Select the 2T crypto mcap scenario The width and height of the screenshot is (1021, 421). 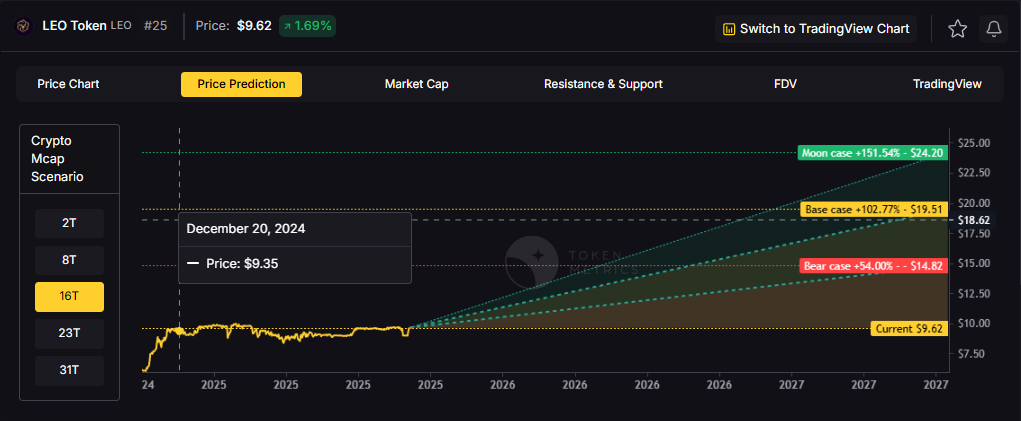click(69, 223)
